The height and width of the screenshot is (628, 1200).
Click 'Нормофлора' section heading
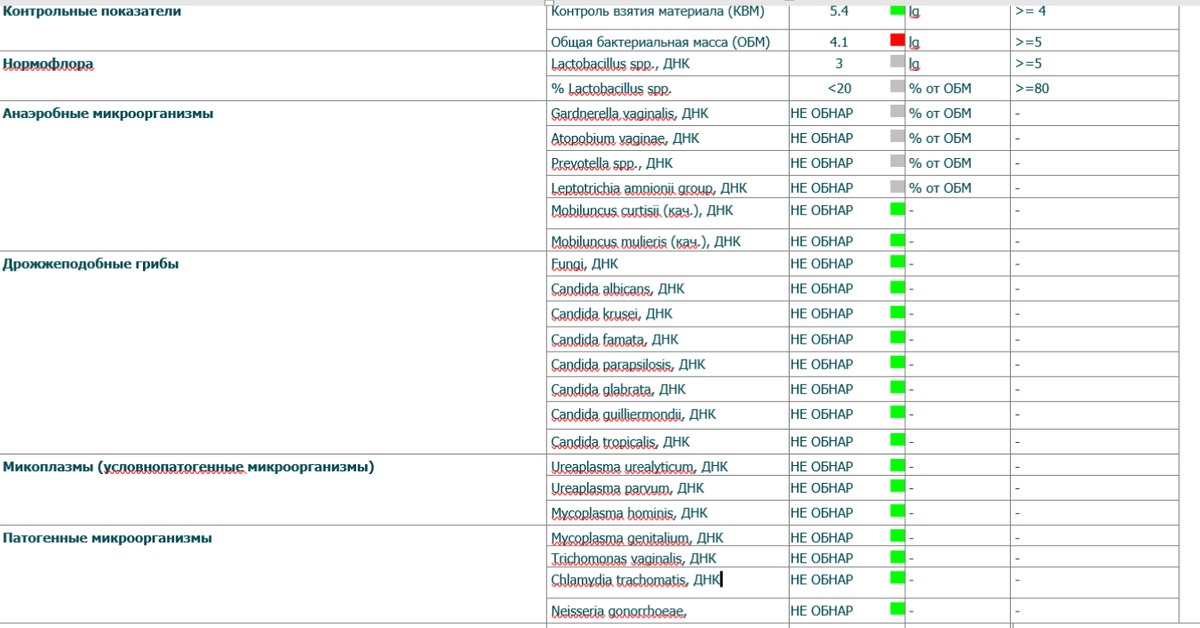pos(48,63)
